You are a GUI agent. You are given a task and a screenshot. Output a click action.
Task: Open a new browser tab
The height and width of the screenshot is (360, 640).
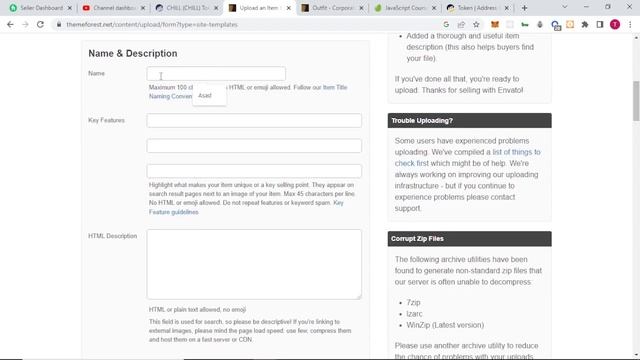click(x=524, y=8)
